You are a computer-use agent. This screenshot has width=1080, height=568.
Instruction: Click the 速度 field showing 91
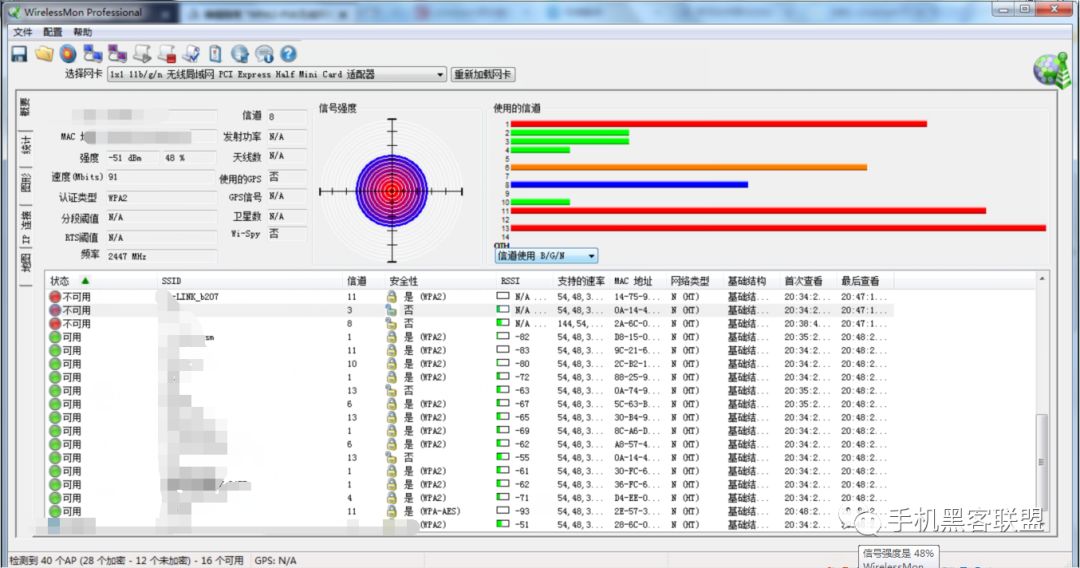pyautogui.click(x=160, y=177)
